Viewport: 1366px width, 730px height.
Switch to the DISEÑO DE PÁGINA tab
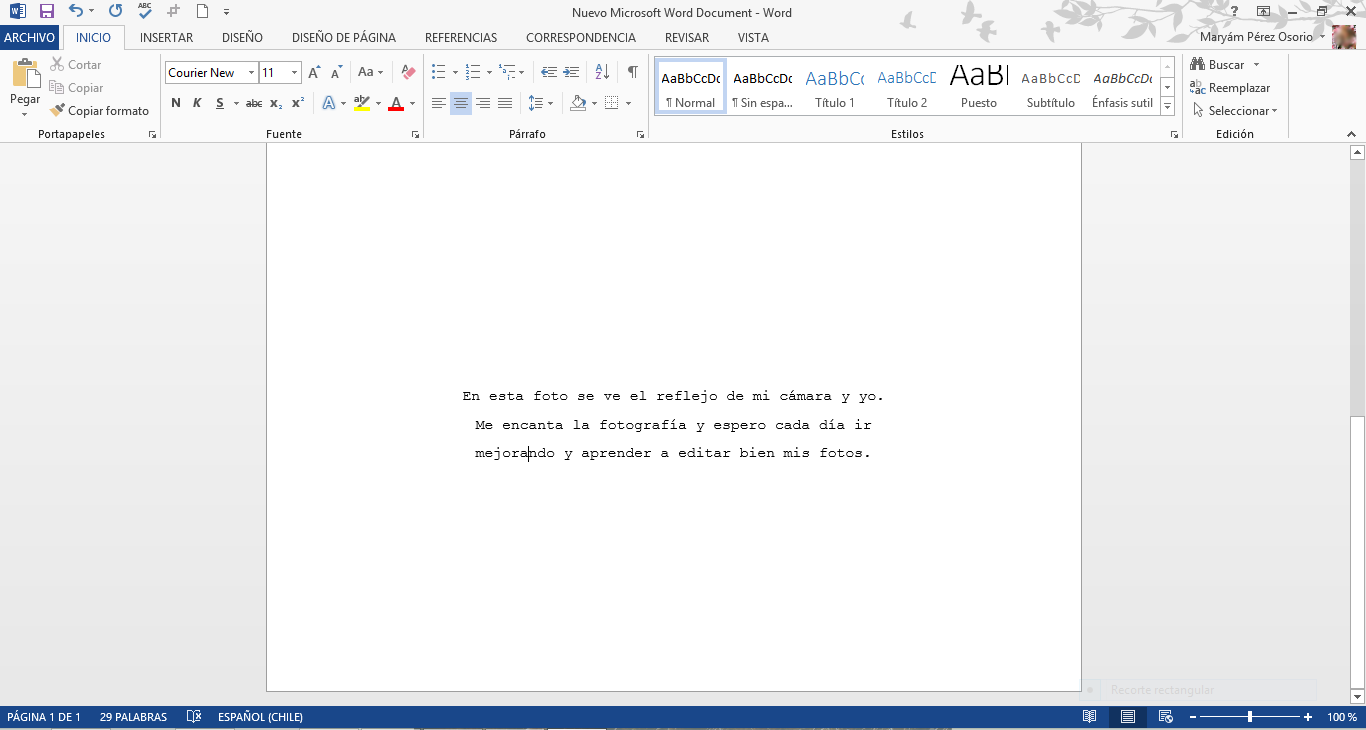tap(344, 37)
